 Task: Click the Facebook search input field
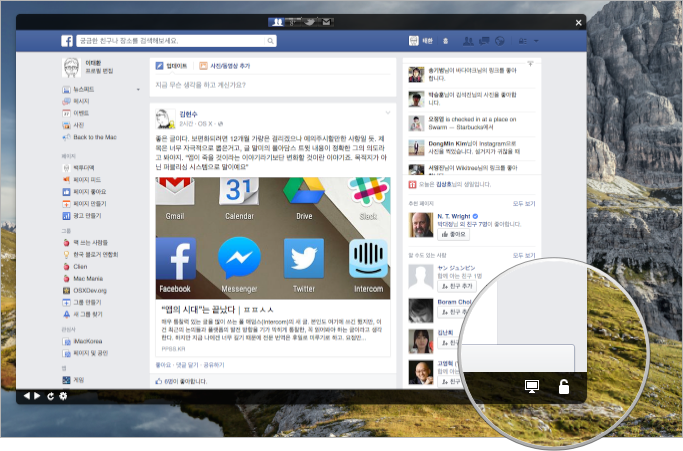coord(171,41)
